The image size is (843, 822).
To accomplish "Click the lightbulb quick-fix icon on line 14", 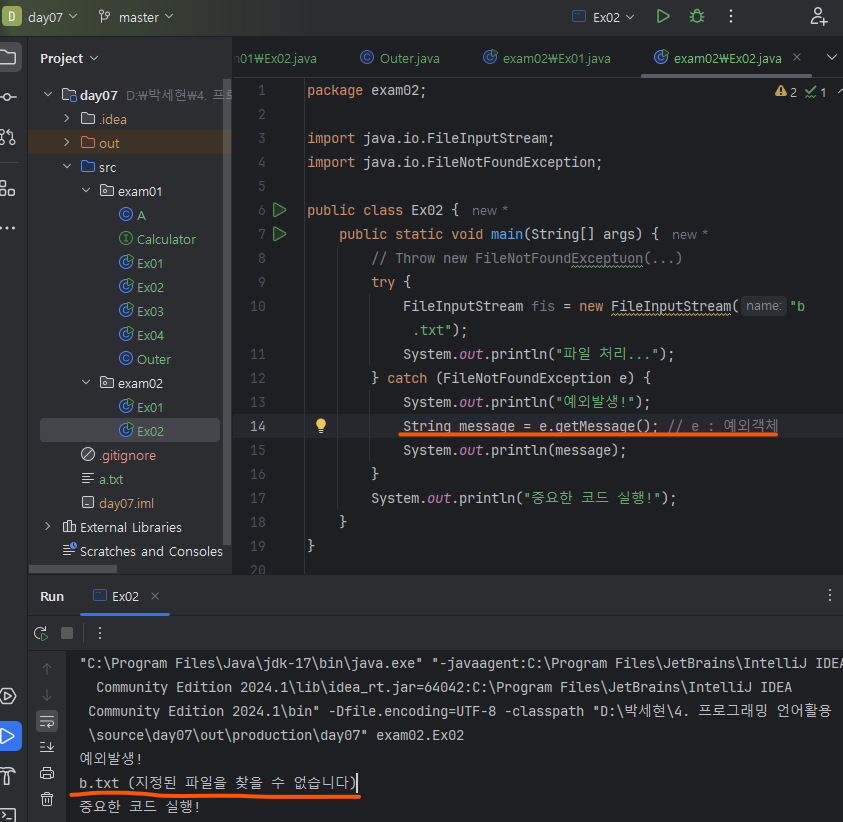I will click(321, 426).
